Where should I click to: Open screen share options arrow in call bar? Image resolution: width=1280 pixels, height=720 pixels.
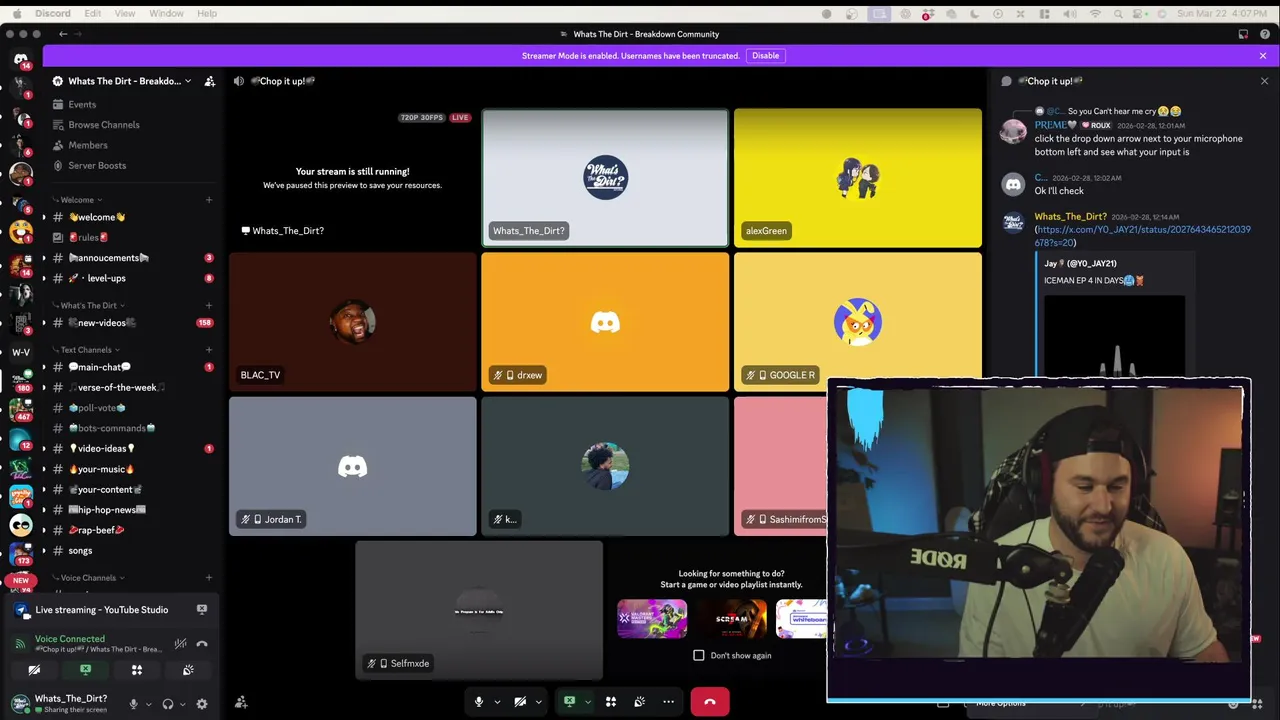(x=587, y=702)
